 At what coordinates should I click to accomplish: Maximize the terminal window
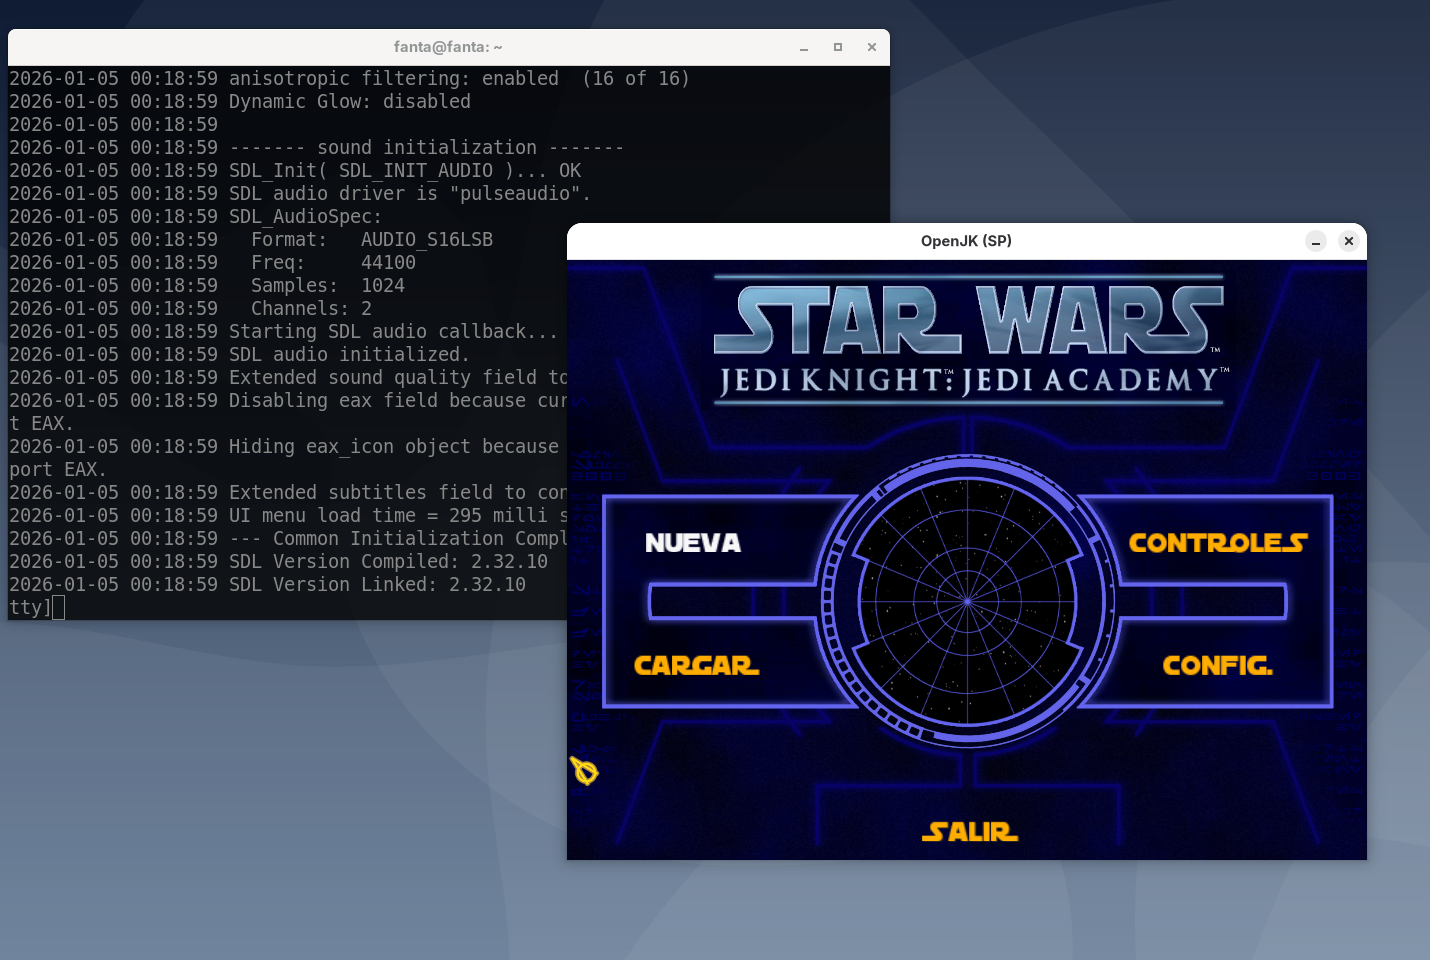(x=838, y=47)
